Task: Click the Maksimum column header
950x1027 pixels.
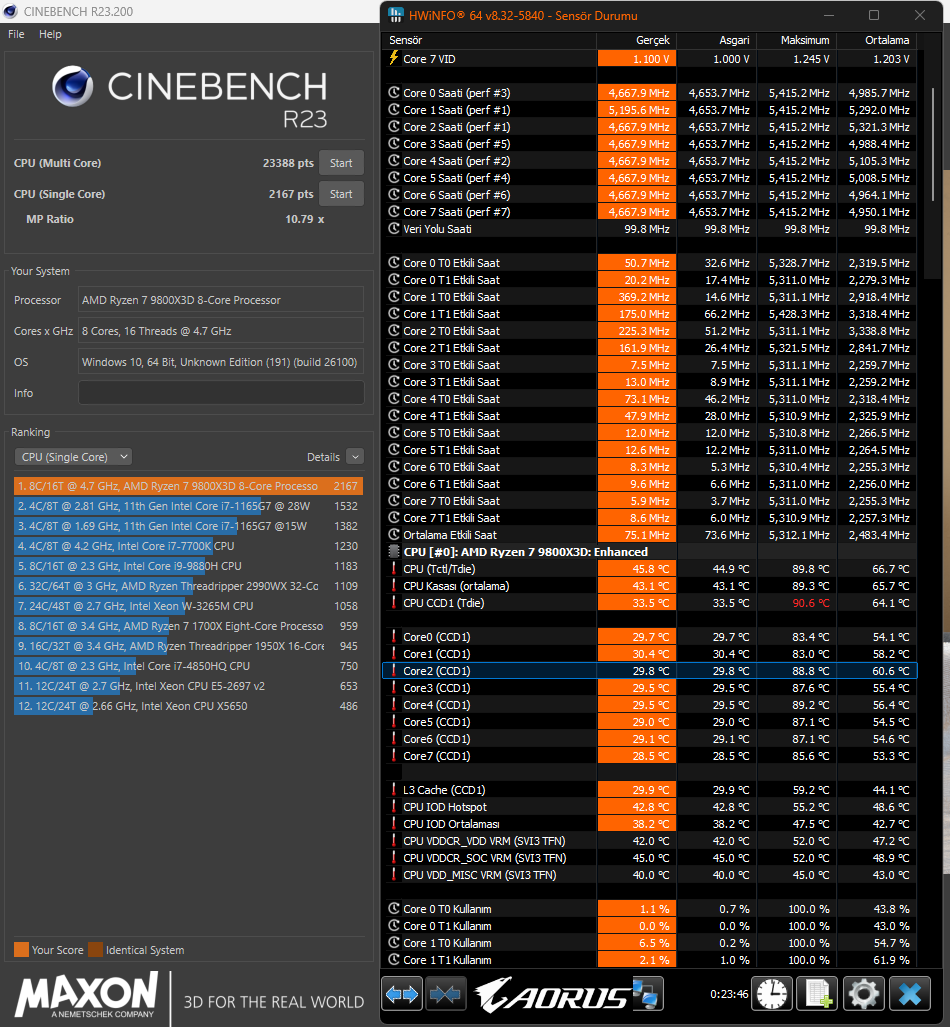Action: tap(797, 40)
